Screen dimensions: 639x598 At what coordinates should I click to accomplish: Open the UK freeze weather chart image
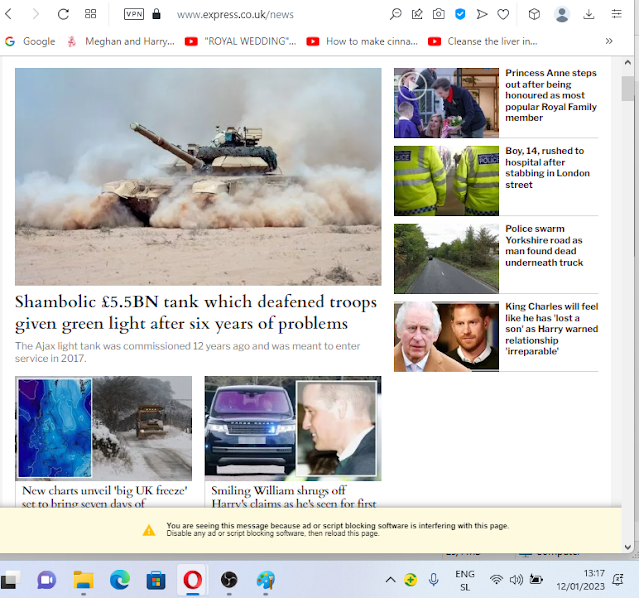104,428
